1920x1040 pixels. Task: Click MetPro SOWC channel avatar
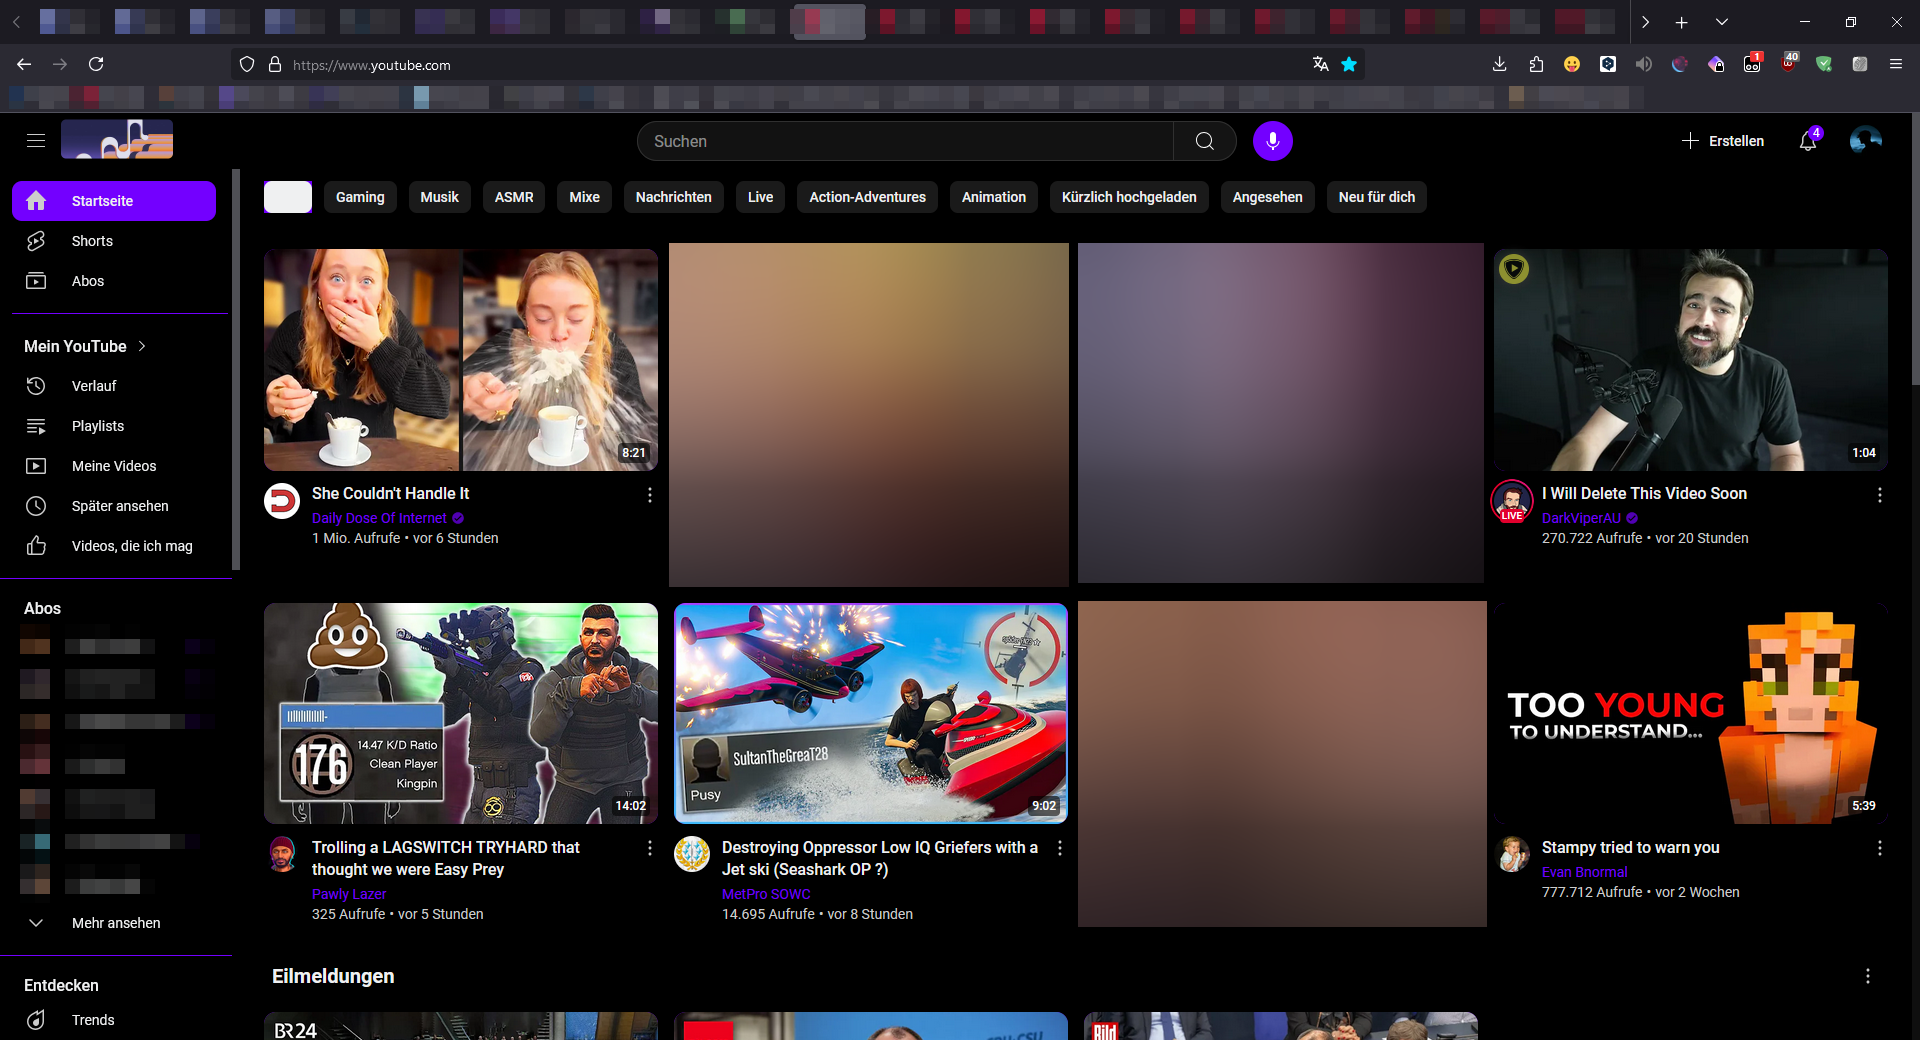[x=692, y=855]
